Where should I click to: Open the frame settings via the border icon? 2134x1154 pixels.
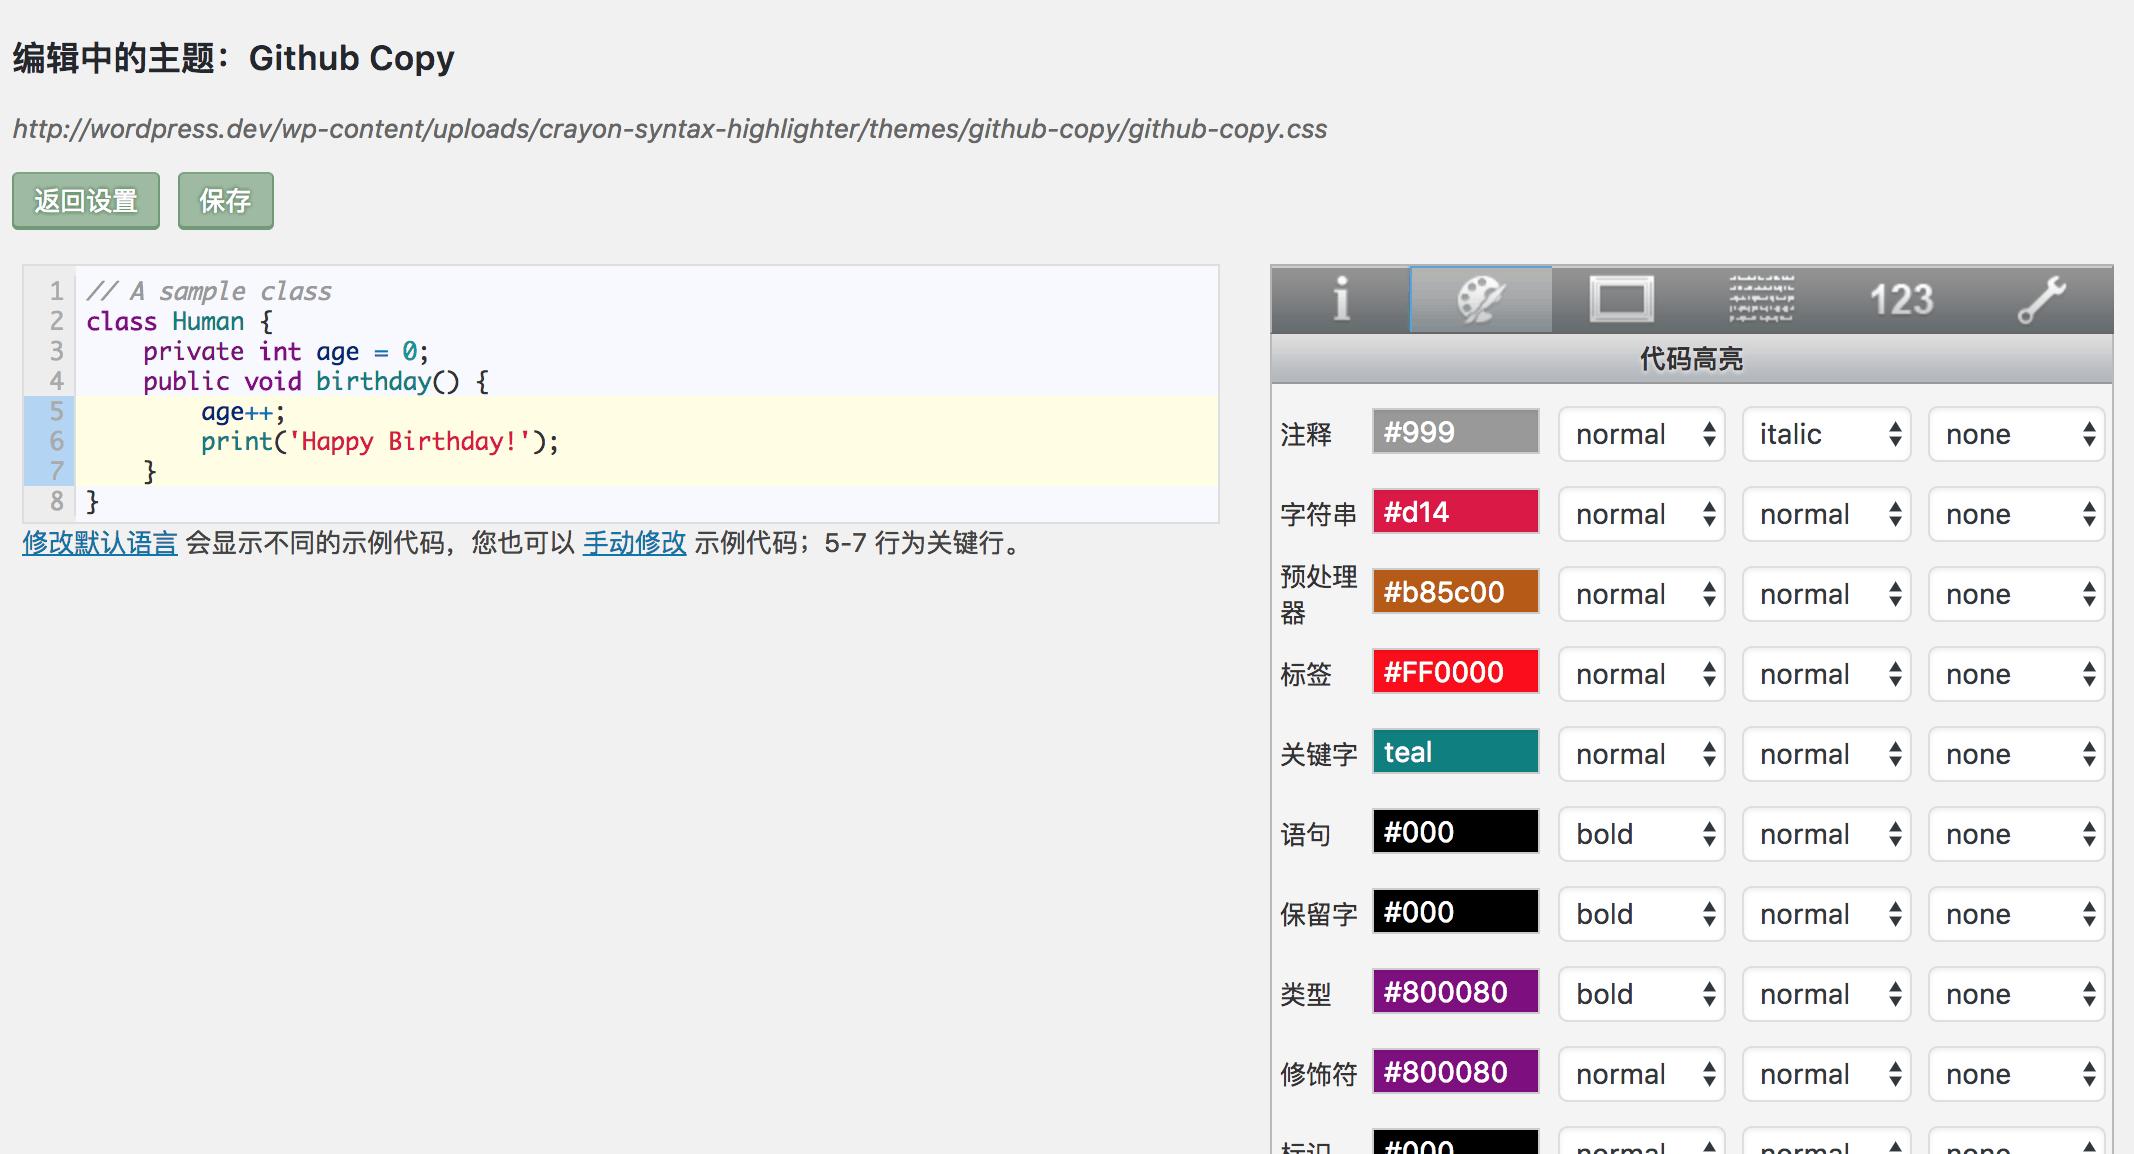pyautogui.click(x=1622, y=299)
